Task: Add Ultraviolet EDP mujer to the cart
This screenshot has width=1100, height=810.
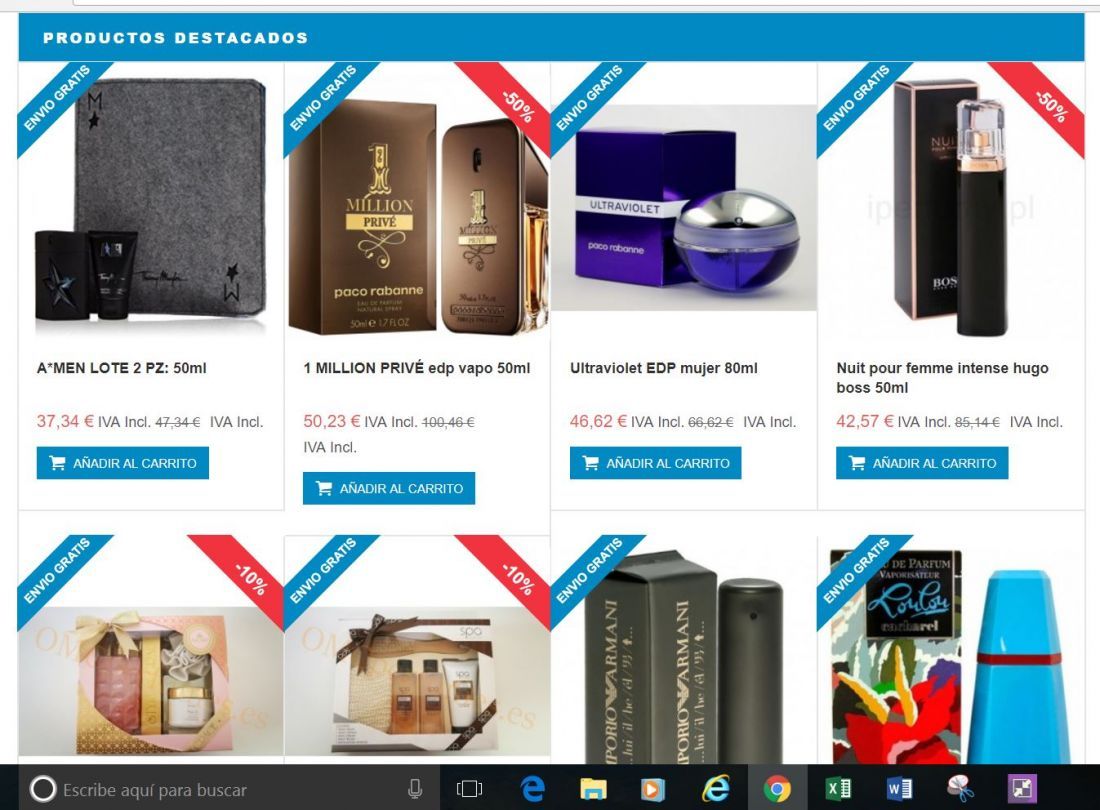Action: tap(655, 463)
